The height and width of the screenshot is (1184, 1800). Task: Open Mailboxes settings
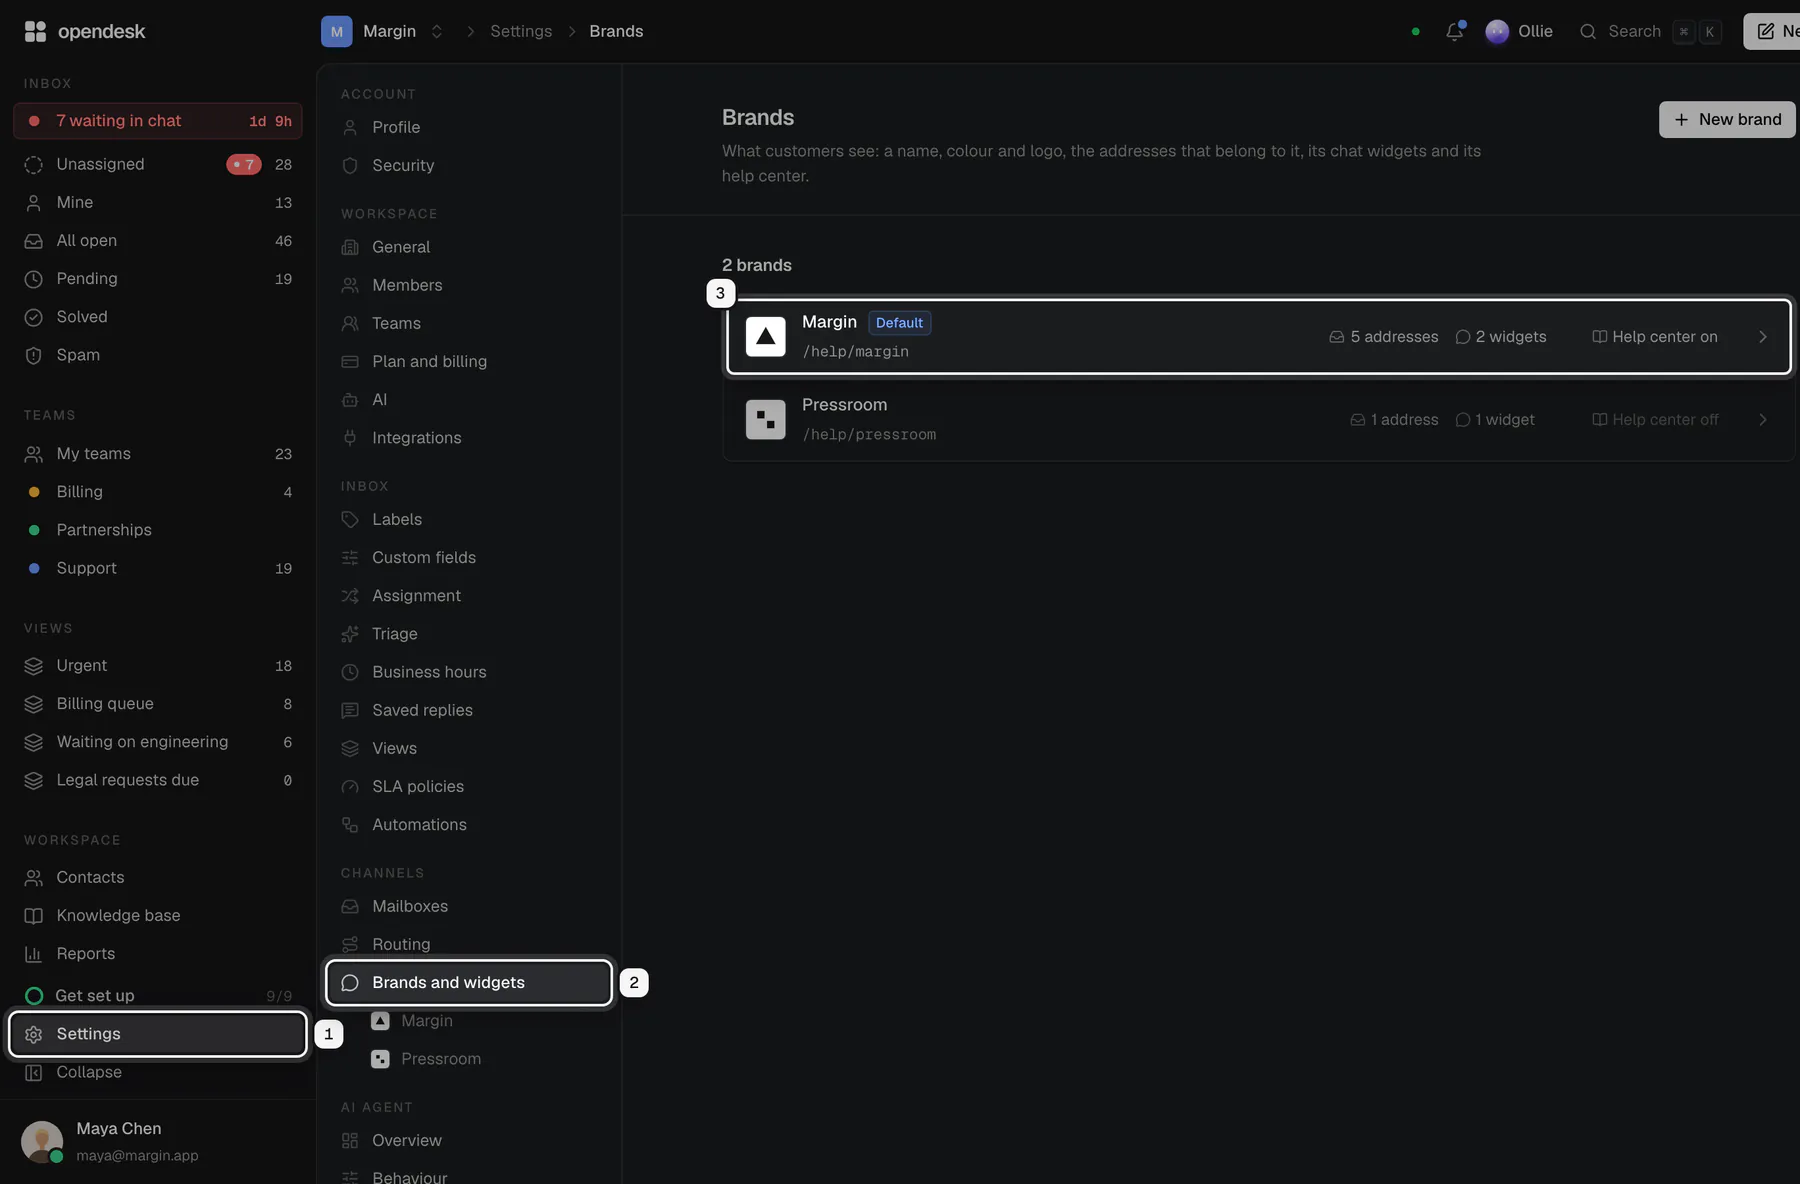click(468, 906)
